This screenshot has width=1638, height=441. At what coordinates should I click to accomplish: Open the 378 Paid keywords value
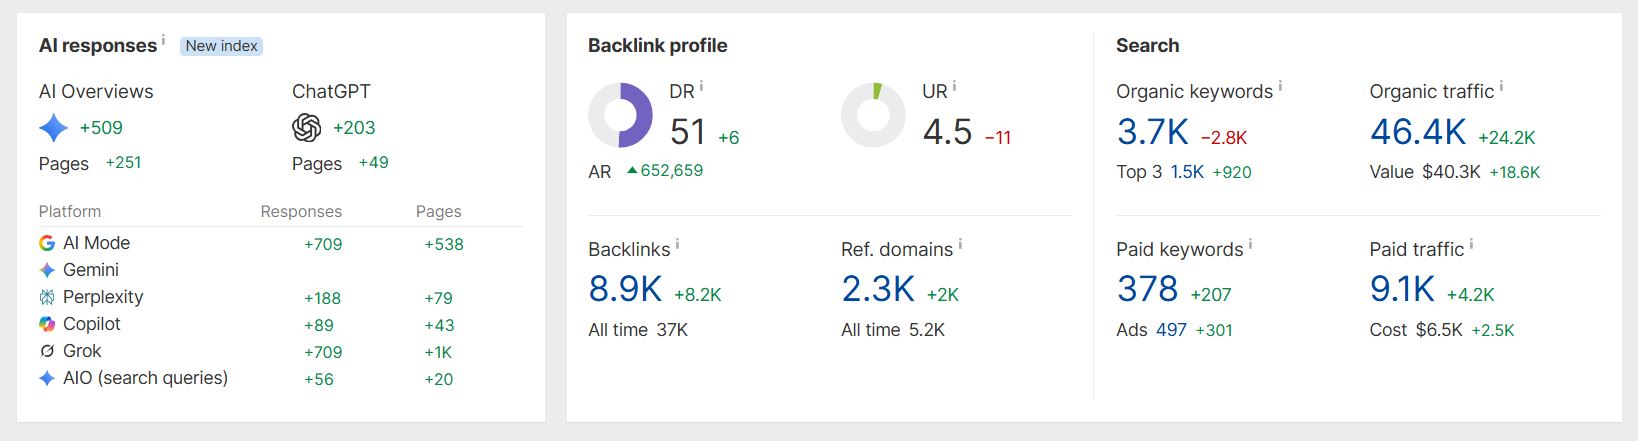1148,289
